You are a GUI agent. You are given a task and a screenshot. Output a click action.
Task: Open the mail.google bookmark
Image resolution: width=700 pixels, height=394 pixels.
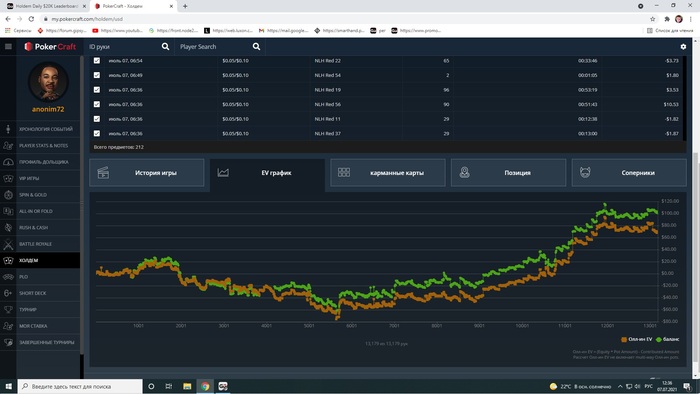pyautogui.click(x=283, y=30)
